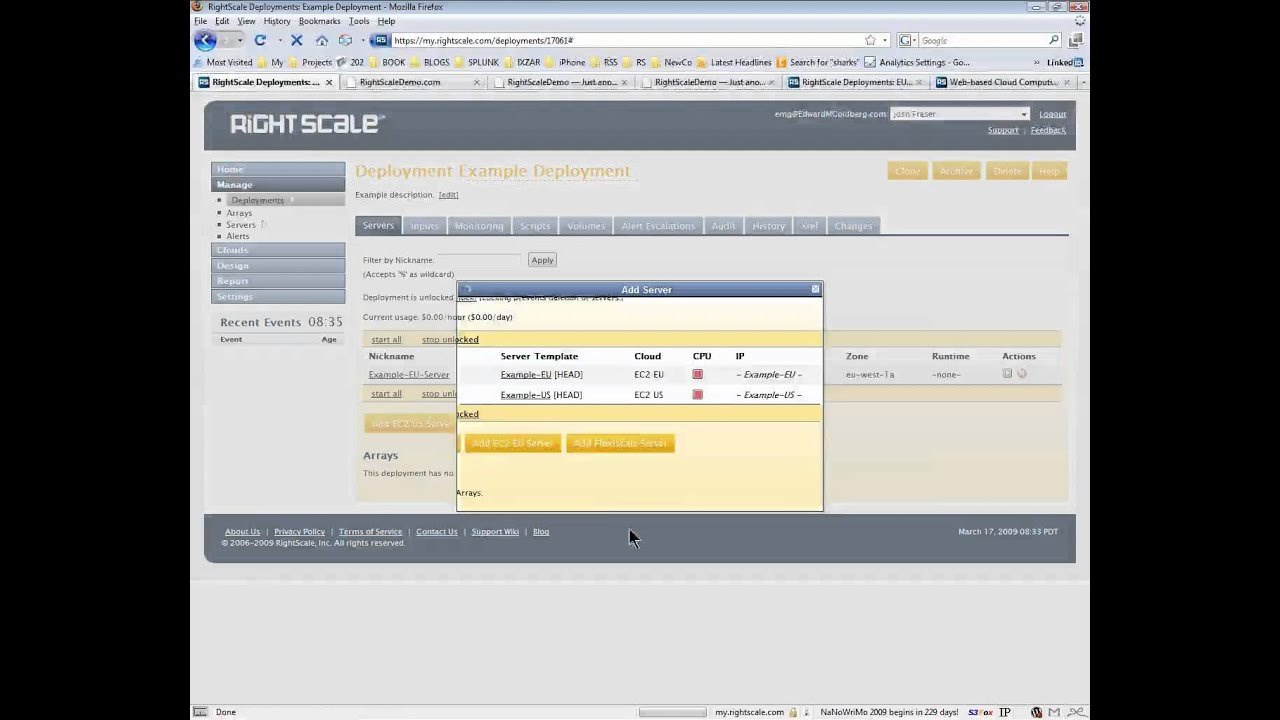Open the Example-EU server template link
Image resolution: width=1280 pixels, height=720 pixels.
[x=526, y=374]
